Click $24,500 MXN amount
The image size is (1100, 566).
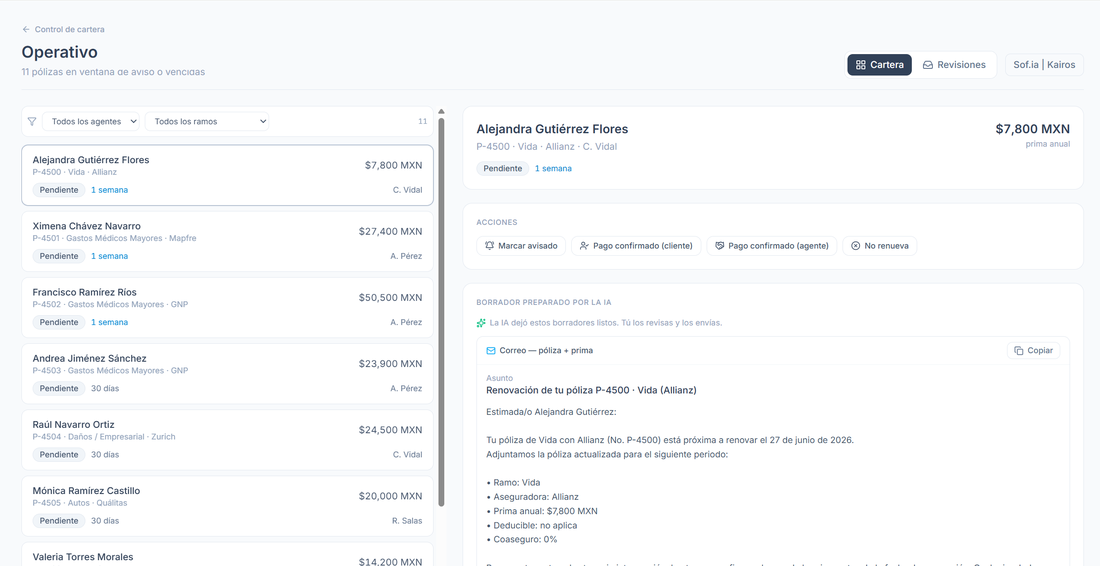point(390,429)
